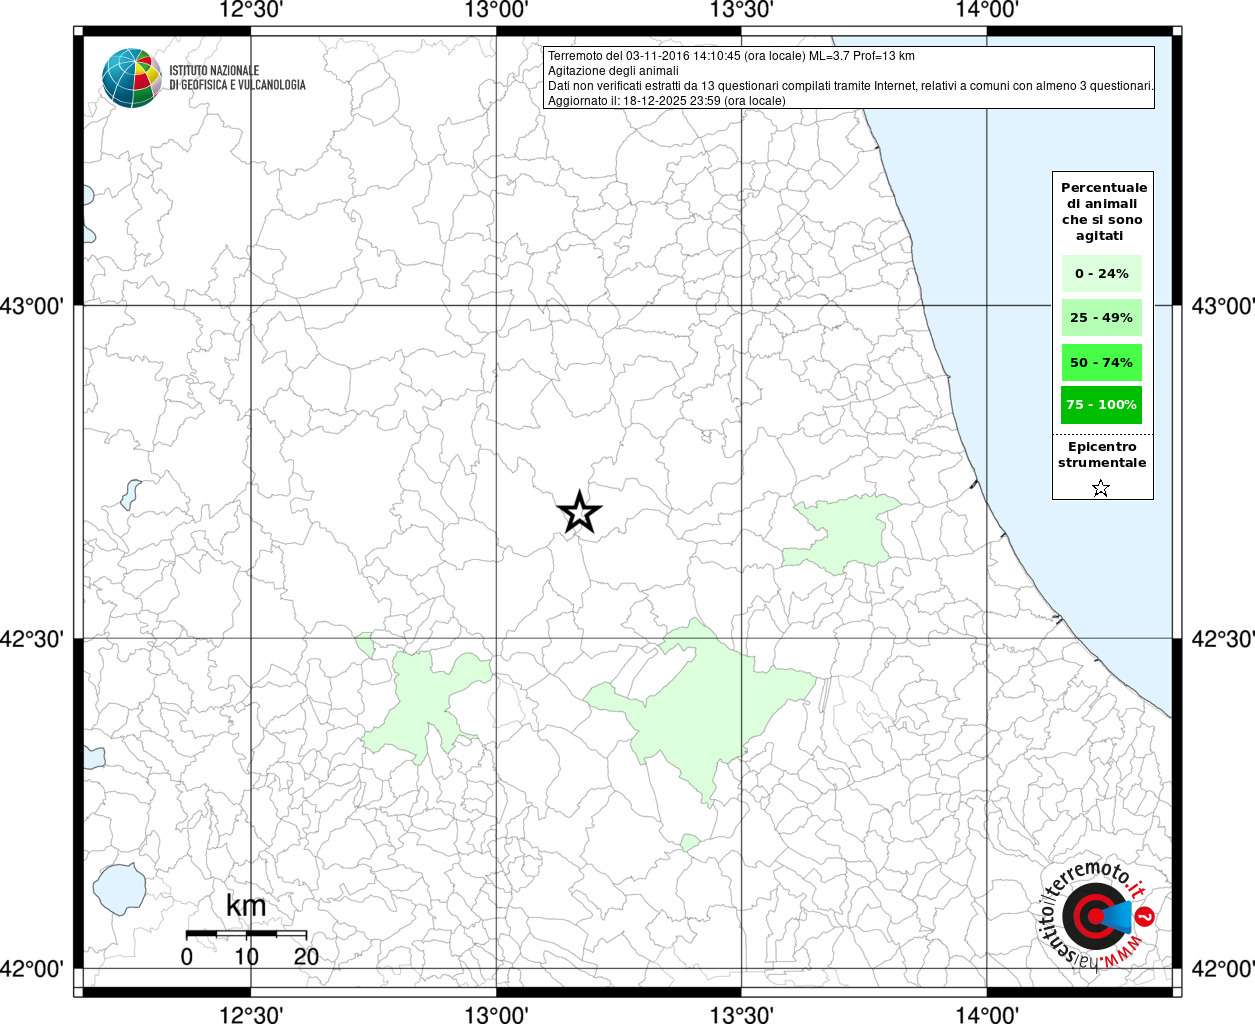This screenshot has width=1255, height=1024.
Task: Click the 'km' scale unit label
Action: (x=246, y=906)
